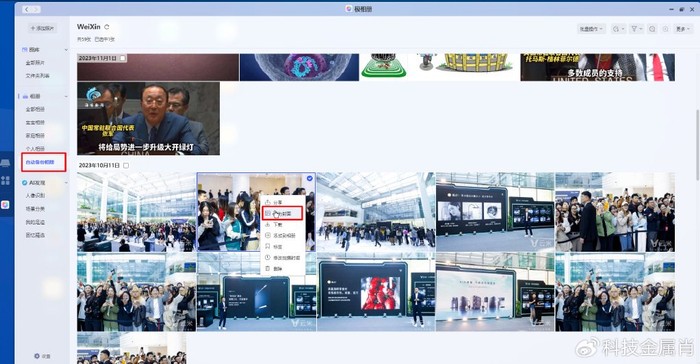
Task: Open 宝宝相册 (baby album) in the sidebar
Action: [x=35, y=122]
